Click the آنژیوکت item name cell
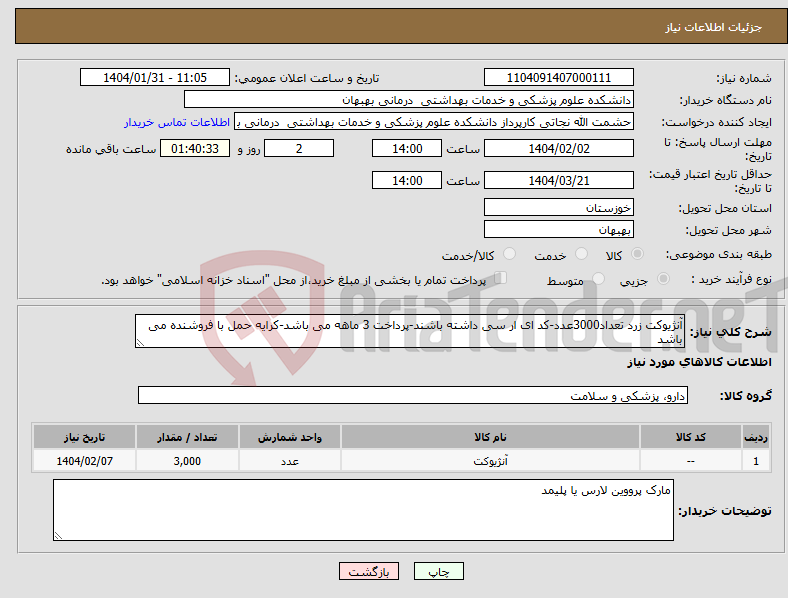The height and width of the screenshot is (598, 788). [x=490, y=460]
